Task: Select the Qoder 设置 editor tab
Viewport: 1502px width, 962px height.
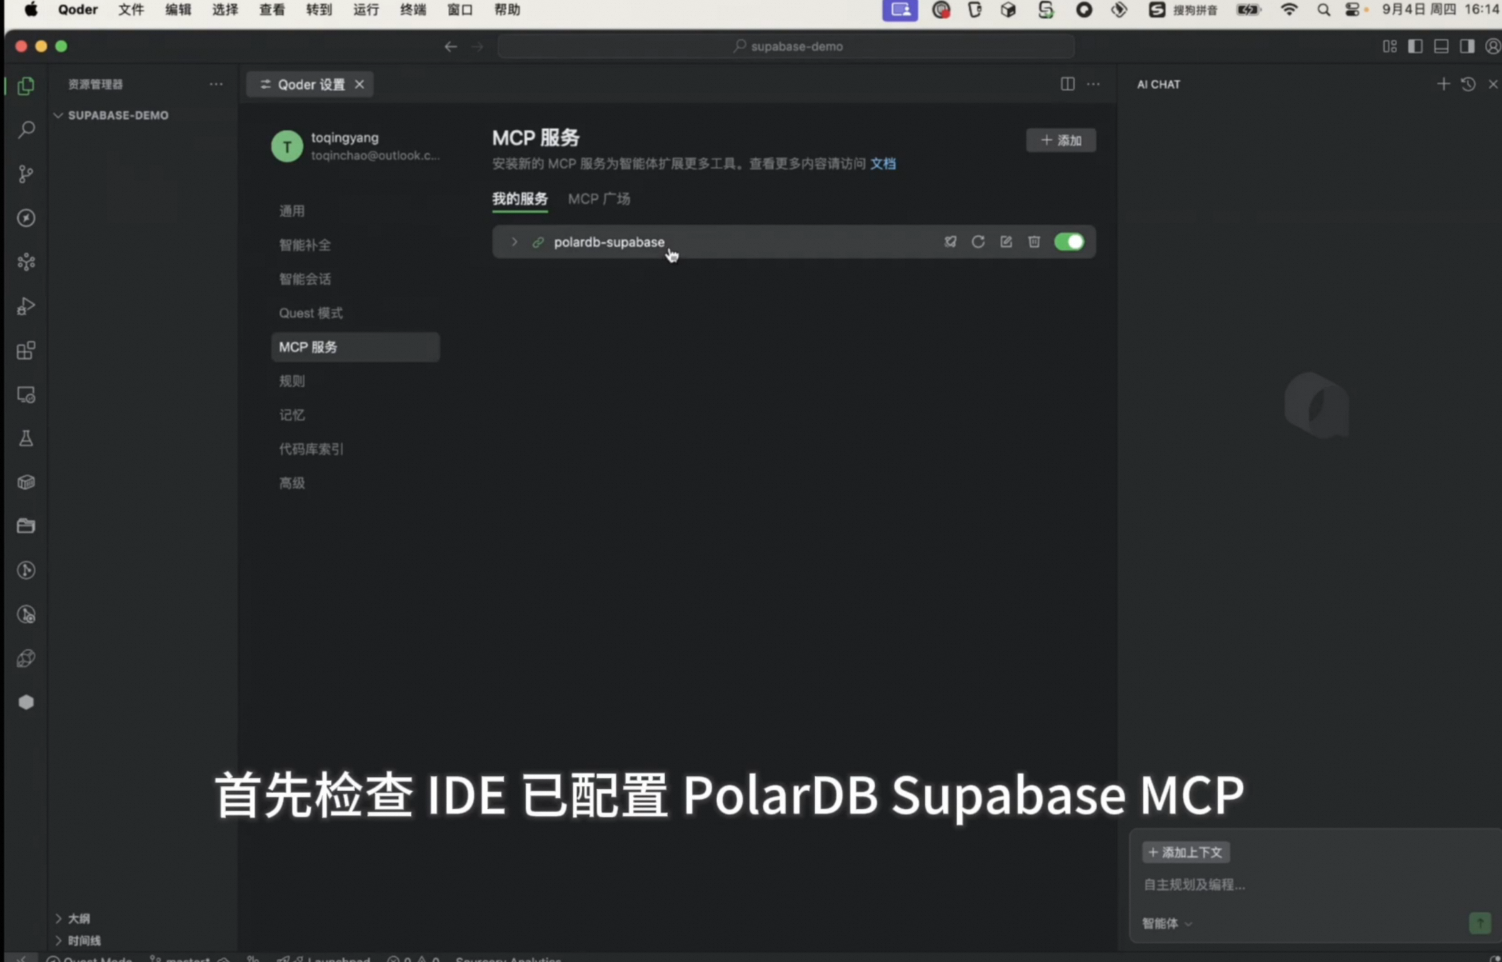Action: pyautogui.click(x=310, y=84)
